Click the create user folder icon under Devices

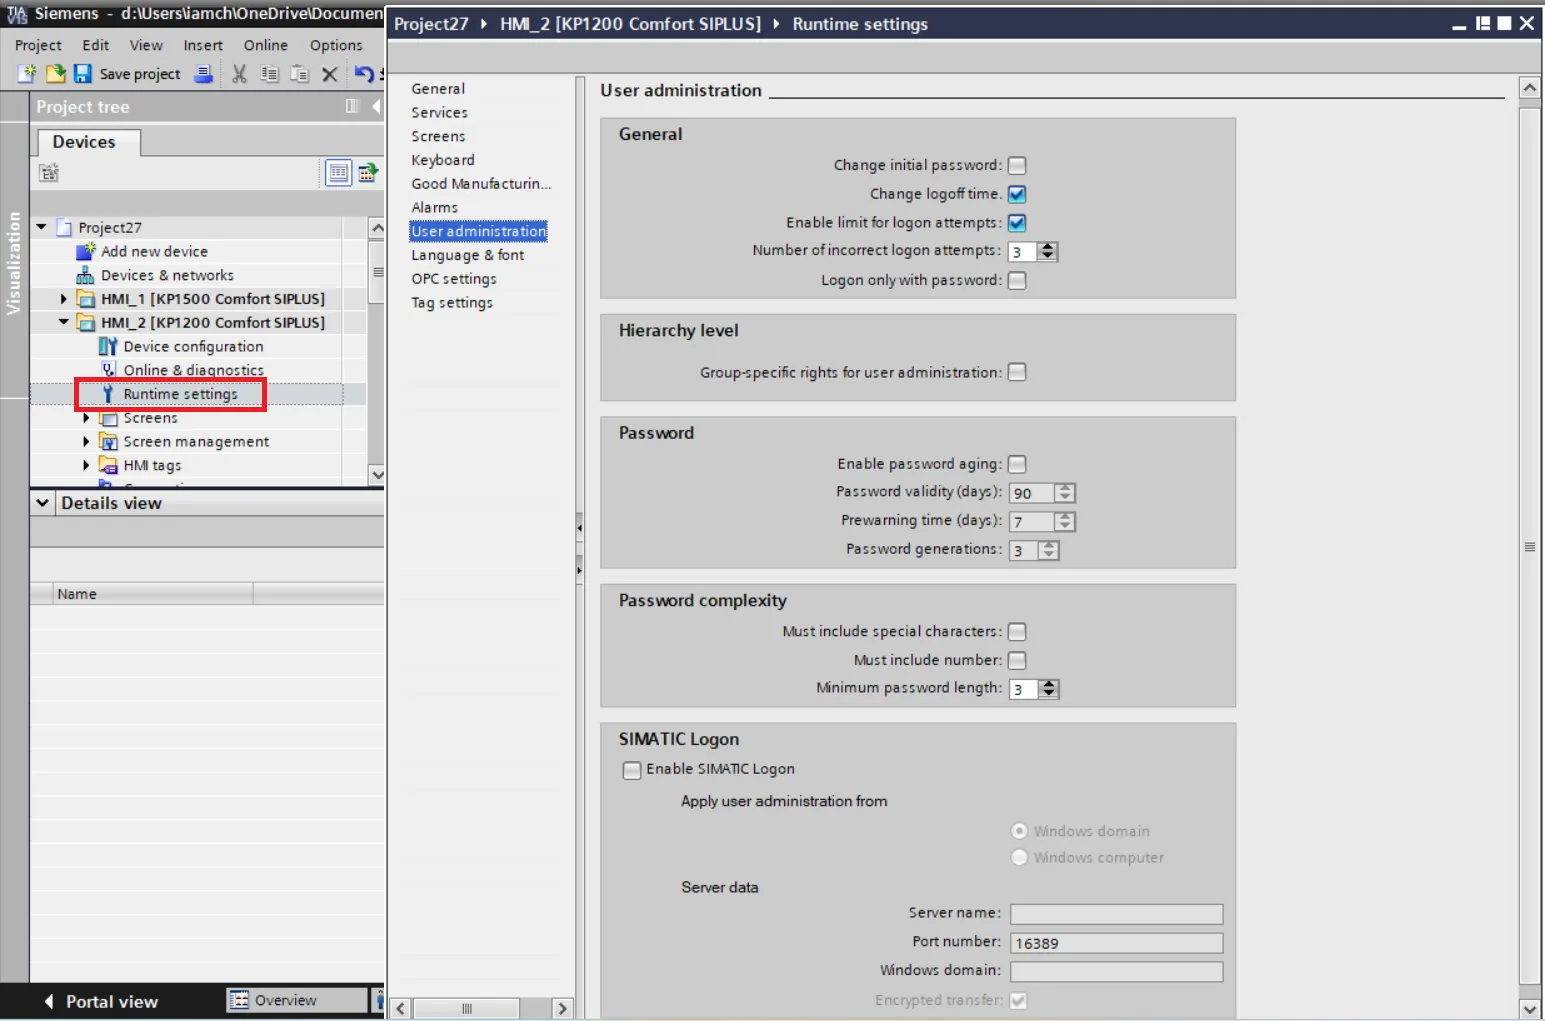(49, 173)
